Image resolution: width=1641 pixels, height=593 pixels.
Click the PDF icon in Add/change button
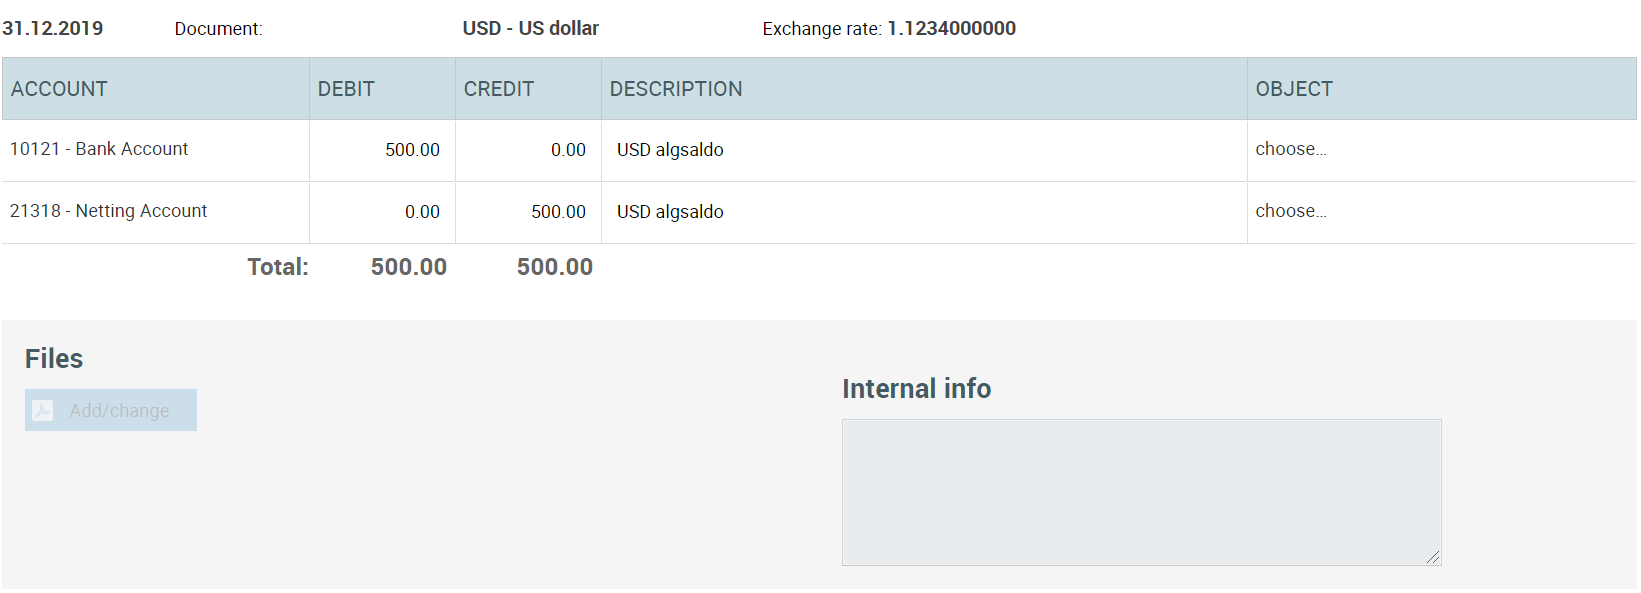[x=43, y=411]
